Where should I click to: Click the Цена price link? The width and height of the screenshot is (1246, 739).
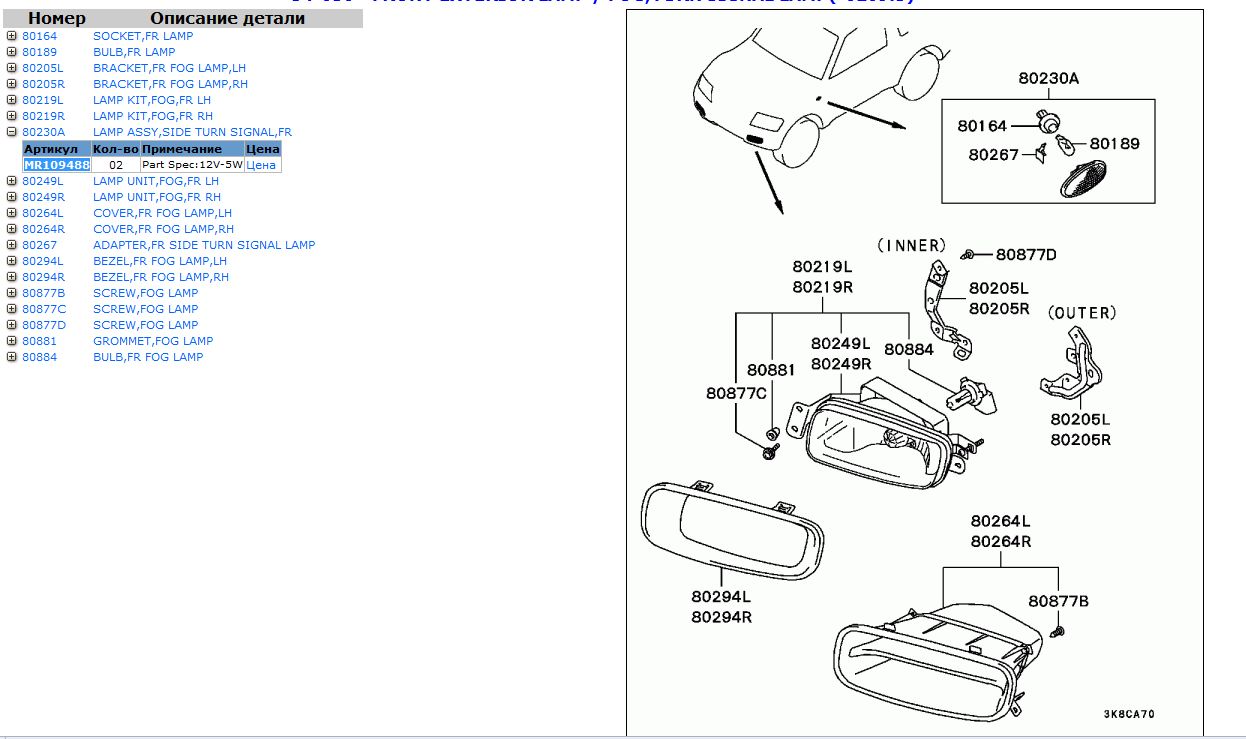tap(261, 165)
